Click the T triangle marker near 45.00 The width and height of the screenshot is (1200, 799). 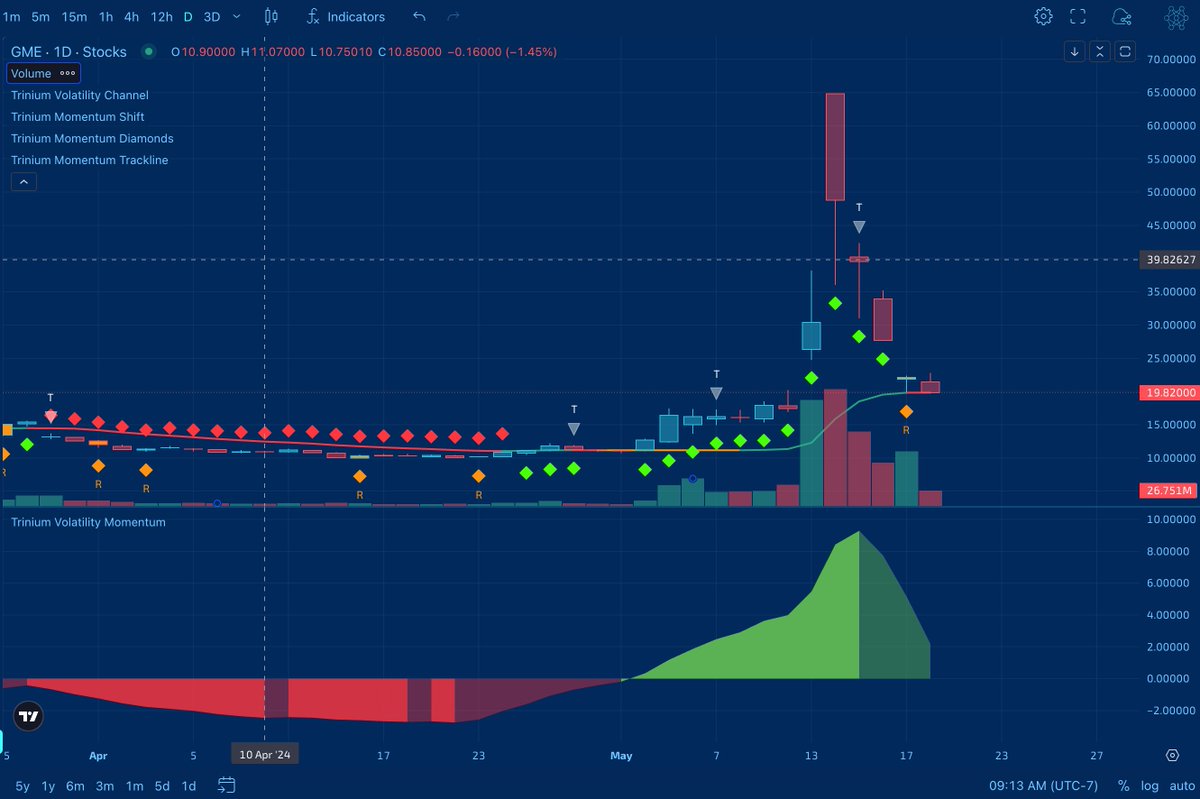point(859,227)
